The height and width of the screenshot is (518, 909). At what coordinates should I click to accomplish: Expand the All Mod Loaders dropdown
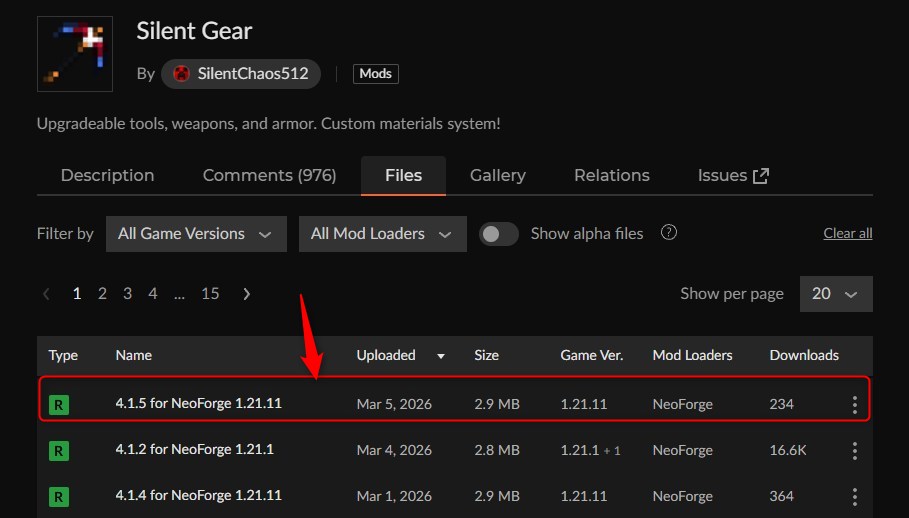click(x=383, y=234)
